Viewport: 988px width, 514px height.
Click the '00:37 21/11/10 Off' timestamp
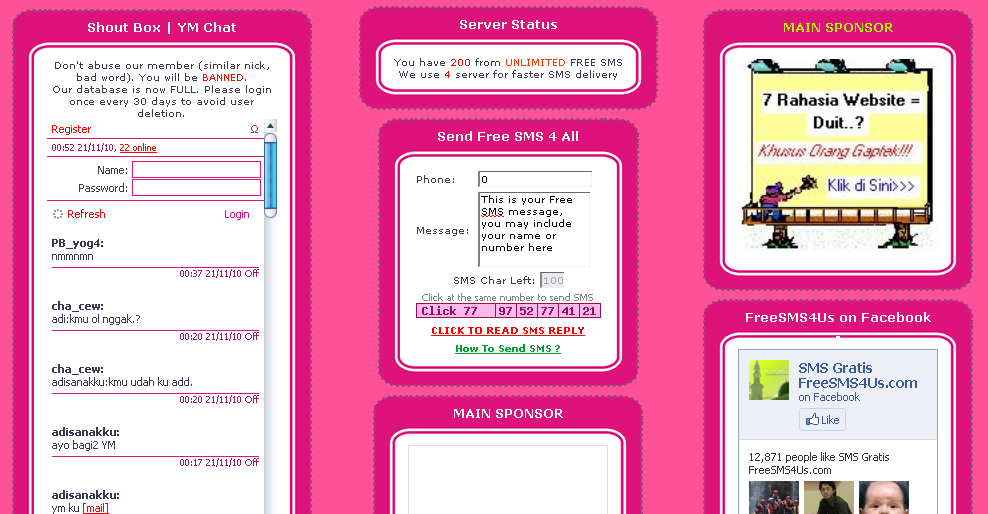point(219,274)
